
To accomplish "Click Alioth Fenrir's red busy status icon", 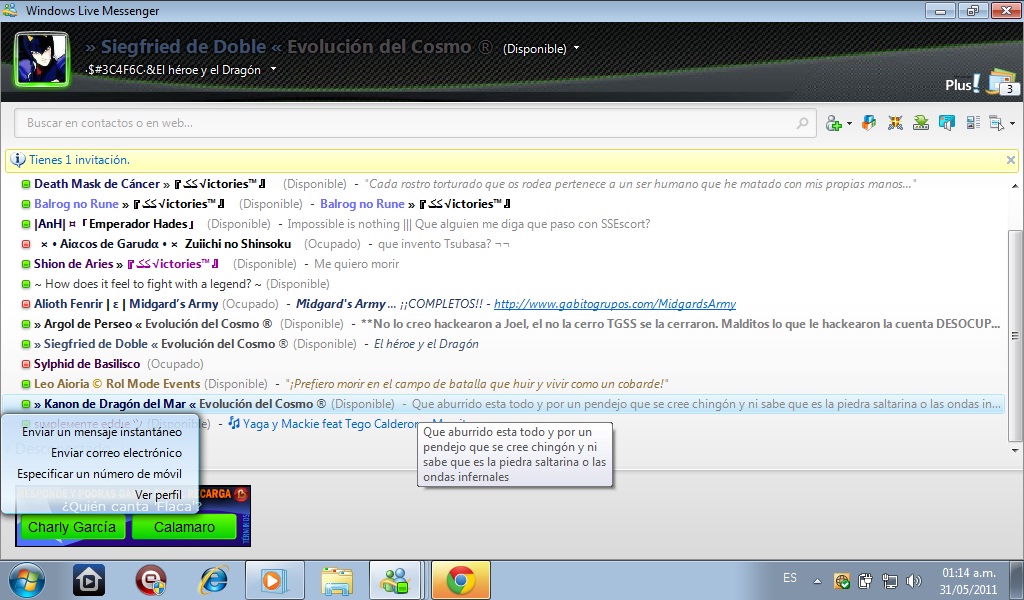I will pos(26,304).
